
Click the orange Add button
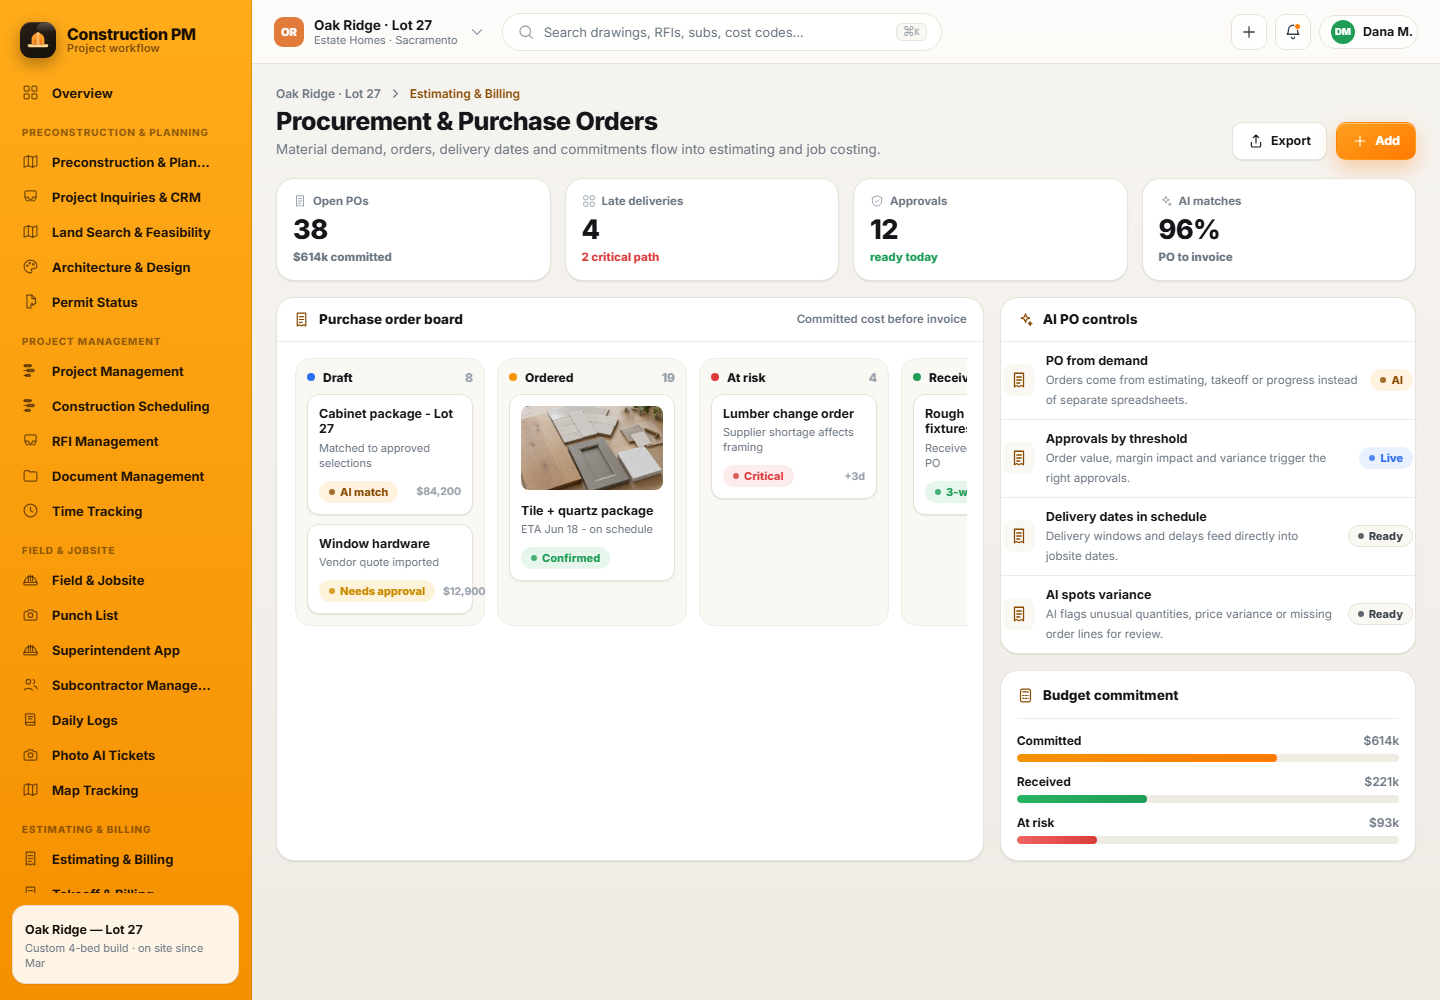click(x=1376, y=141)
